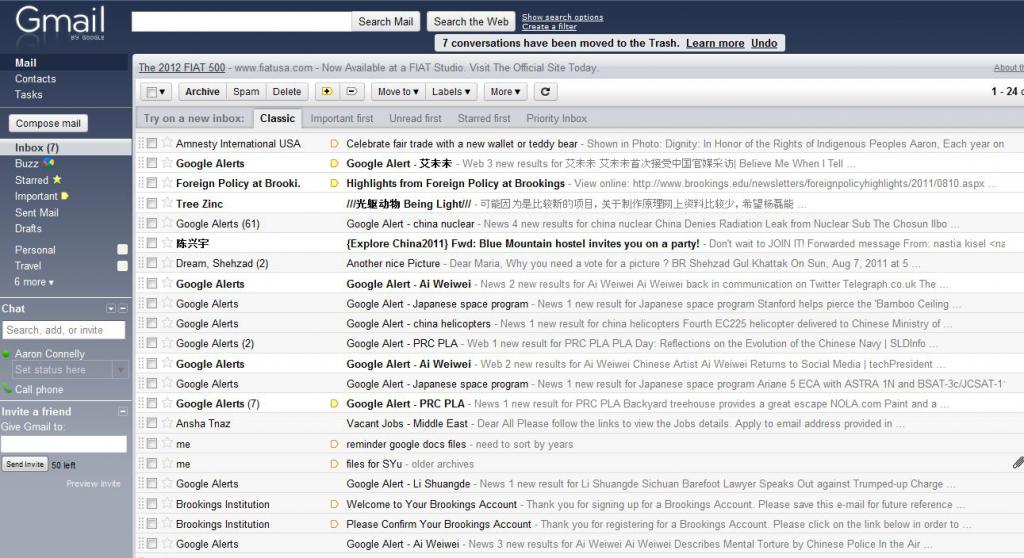1024x558 pixels.
Task: Open the Labels dropdown
Action: [x=451, y=91]
